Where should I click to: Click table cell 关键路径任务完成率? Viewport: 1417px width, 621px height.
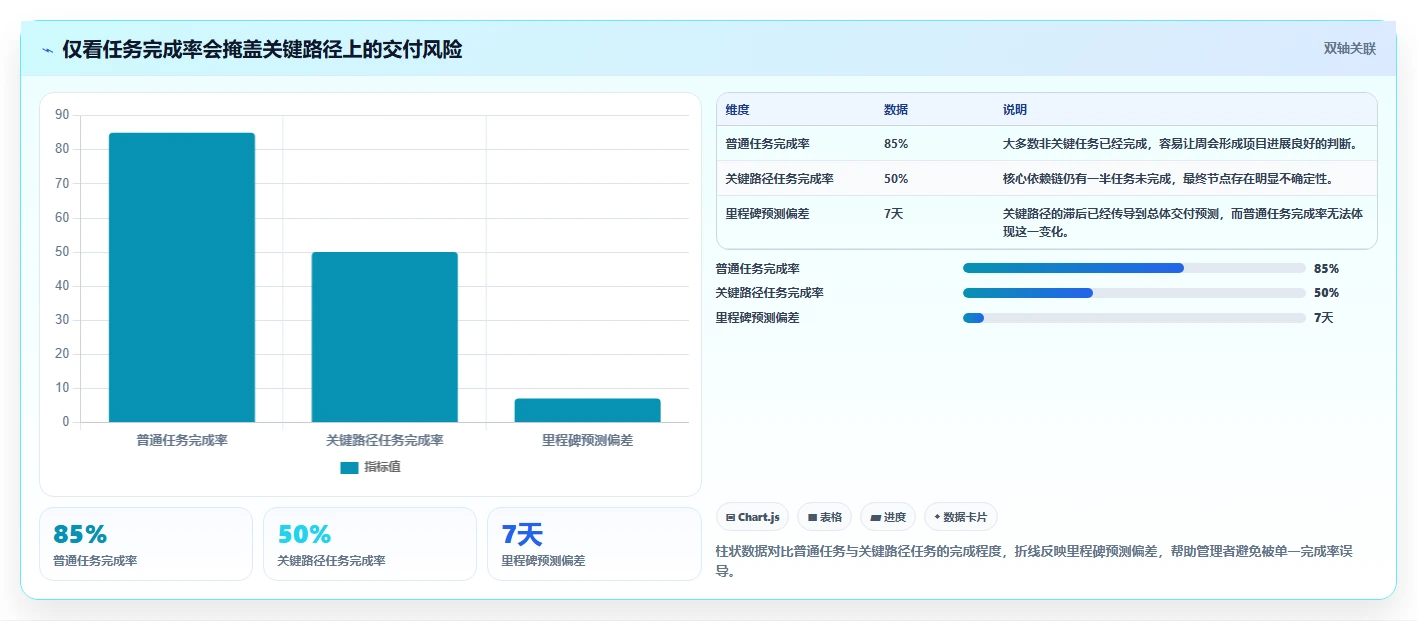780,179
